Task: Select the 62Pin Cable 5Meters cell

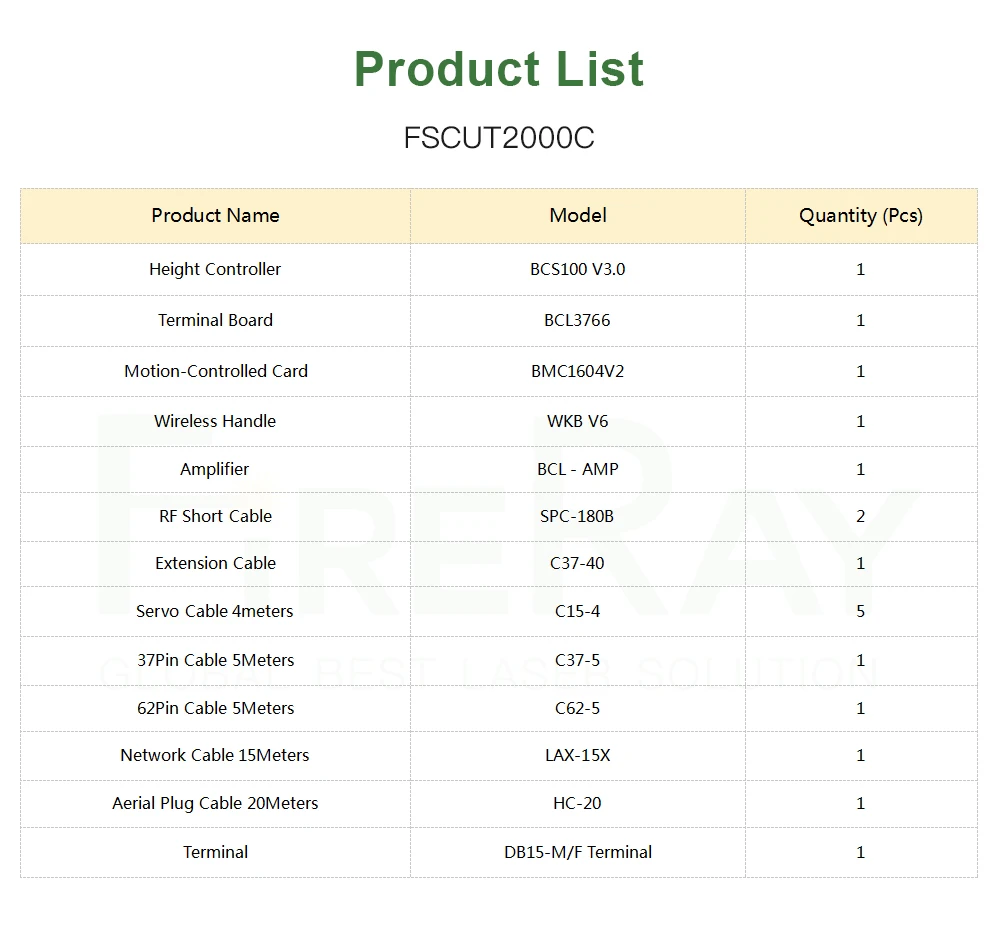Action: click(215, 708)
